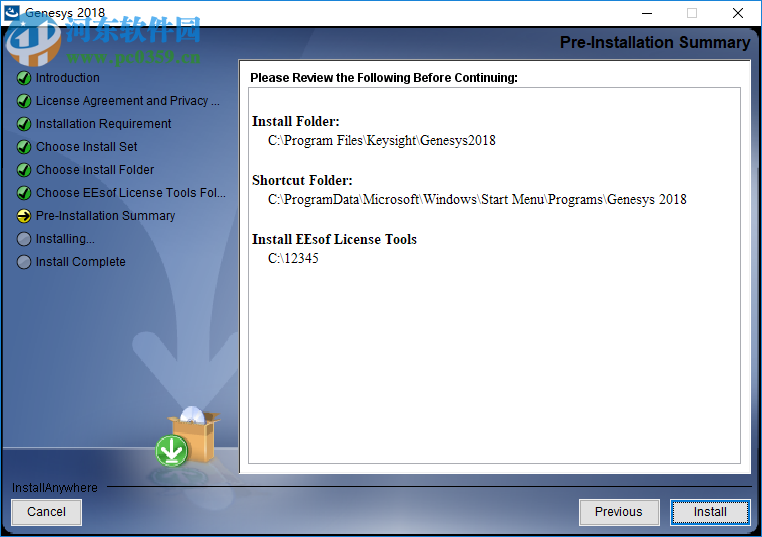The width and height of the screenshot is (762, 537).
Task: Minimize the Genesys 2018 installer window
Action: click(647, 13)
